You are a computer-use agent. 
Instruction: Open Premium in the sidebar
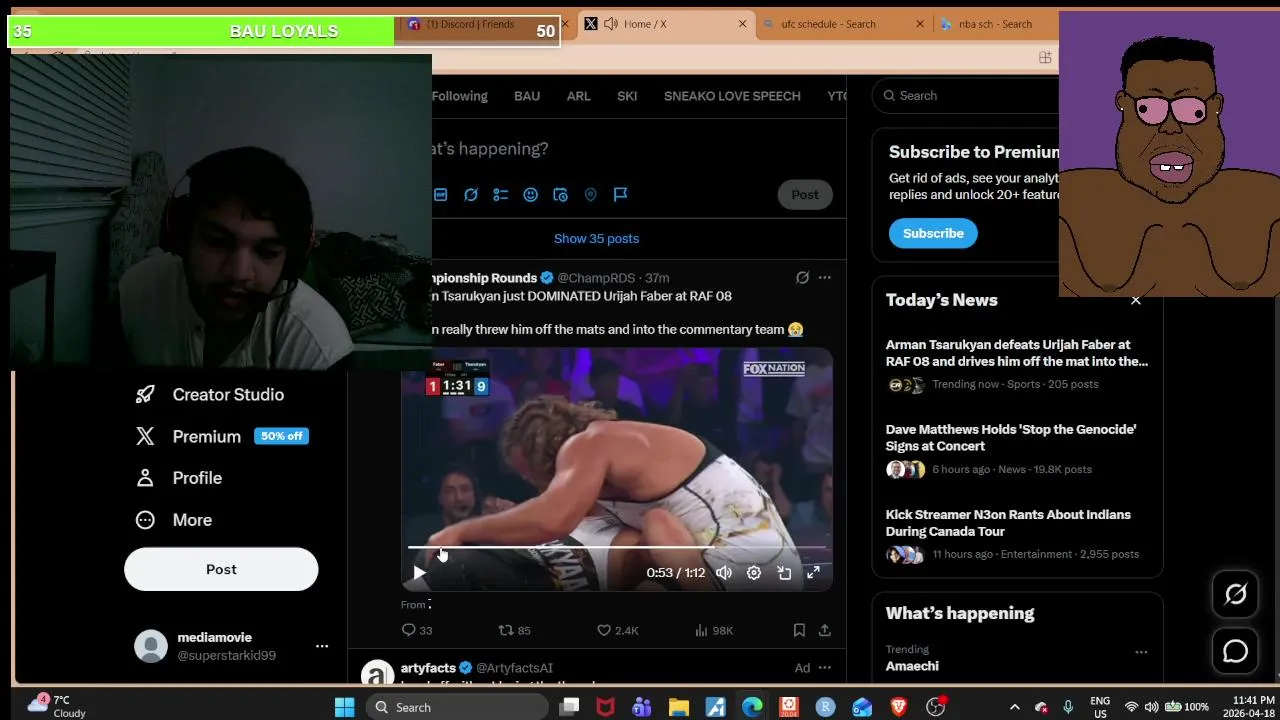coord(188,437)
